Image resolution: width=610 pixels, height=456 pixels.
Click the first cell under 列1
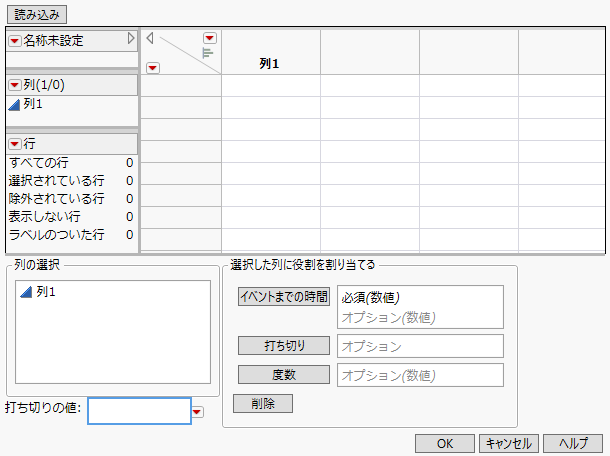271,86
